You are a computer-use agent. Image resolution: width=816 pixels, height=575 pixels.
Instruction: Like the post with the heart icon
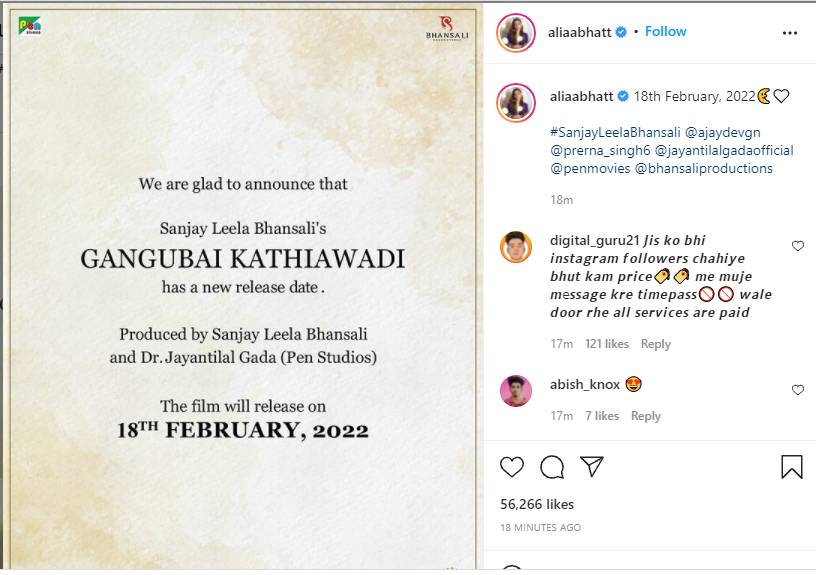pos(512,466)
